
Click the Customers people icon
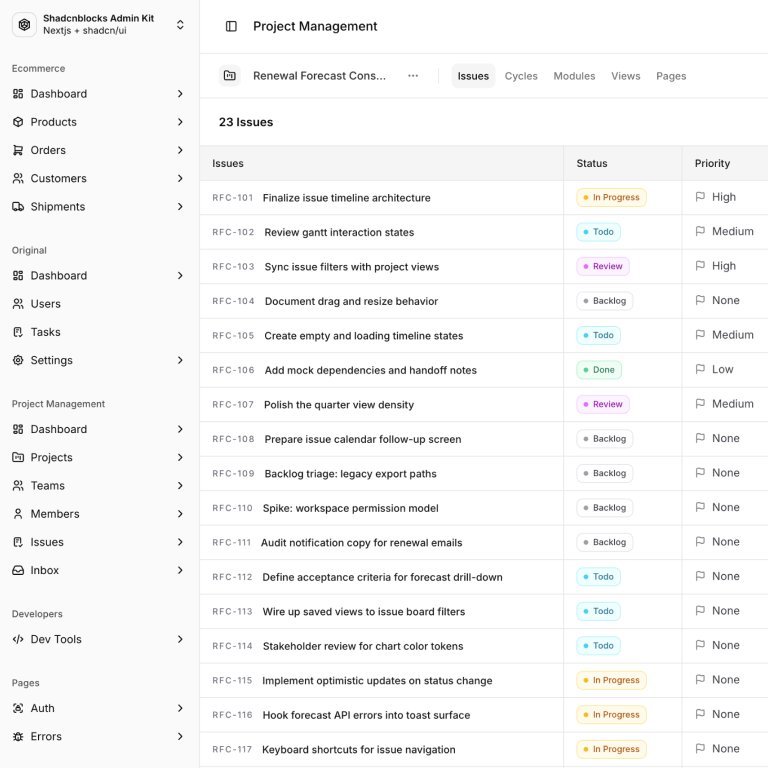click(18, 178)
